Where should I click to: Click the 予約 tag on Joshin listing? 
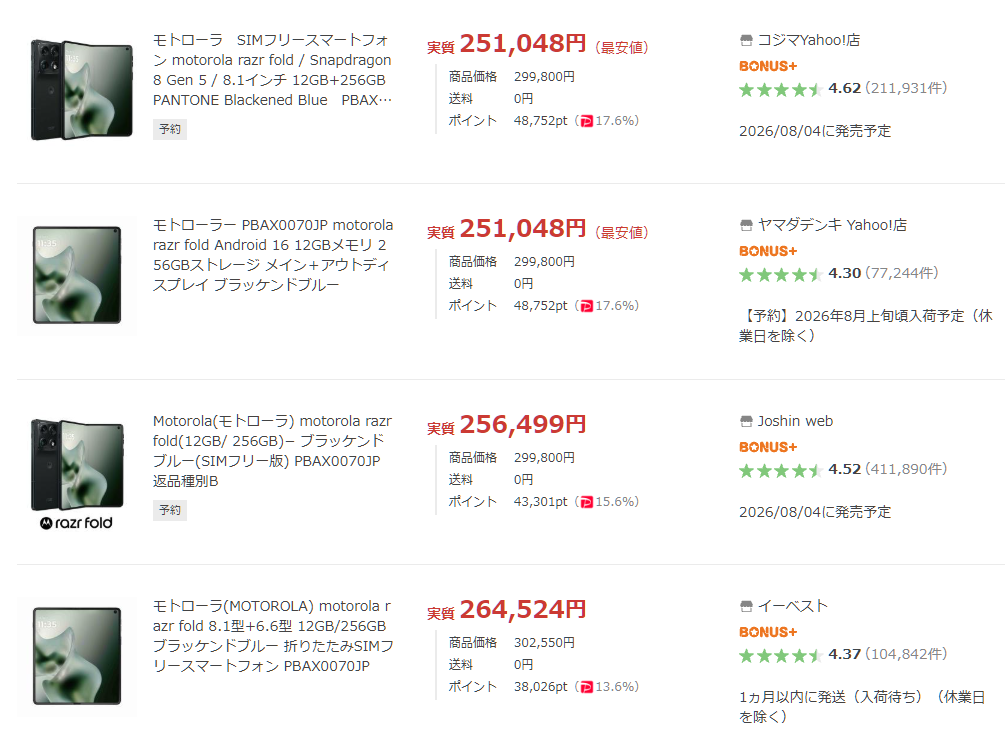tap(170, 511)
